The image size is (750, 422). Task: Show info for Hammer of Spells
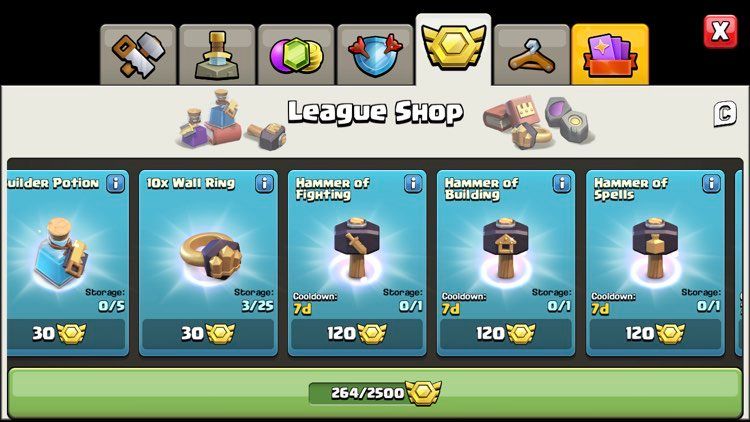click(x=711, y=183)
